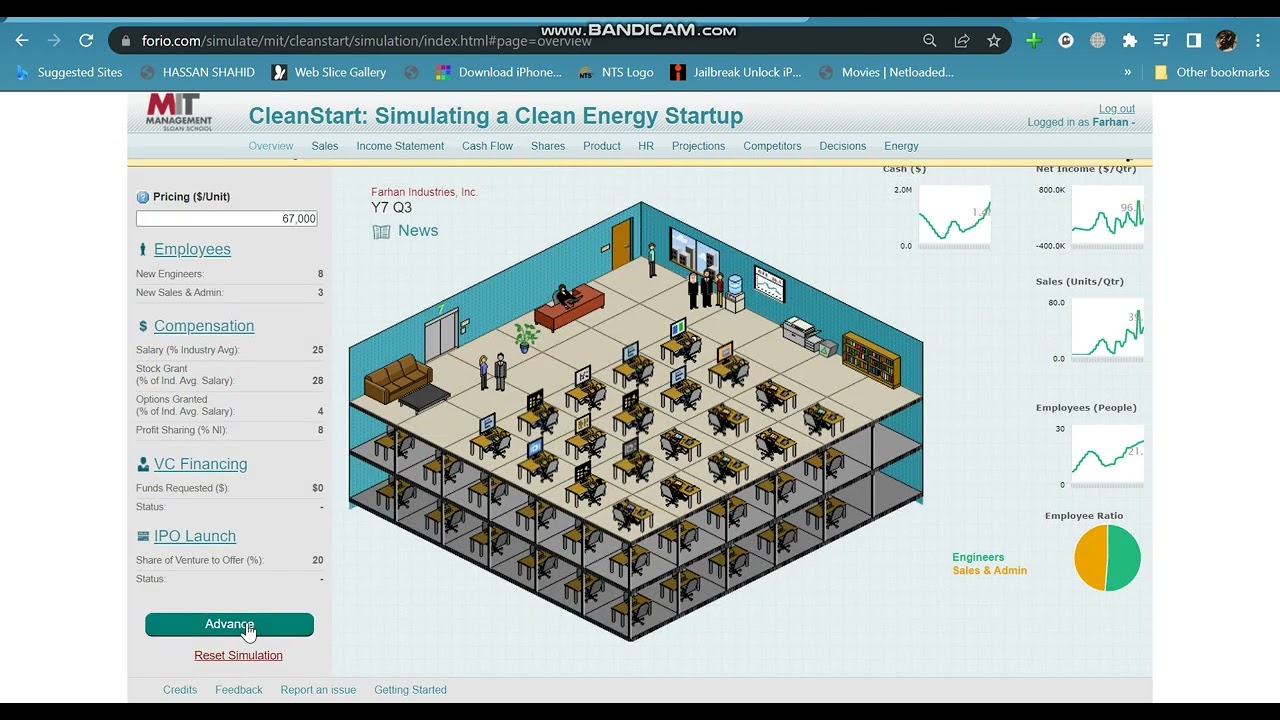Open the News link
Viewport: 1280px width, 720px height.
click(418, 231)
